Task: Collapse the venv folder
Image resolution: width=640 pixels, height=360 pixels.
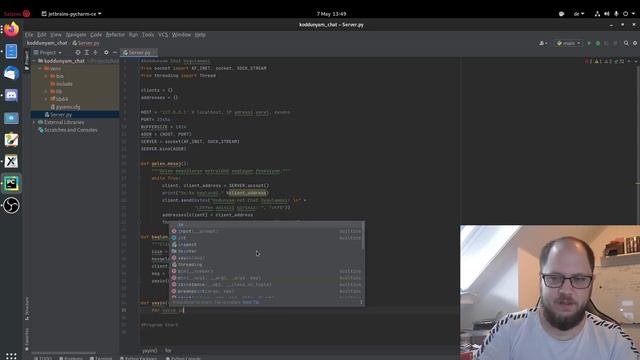Action: 40,69
